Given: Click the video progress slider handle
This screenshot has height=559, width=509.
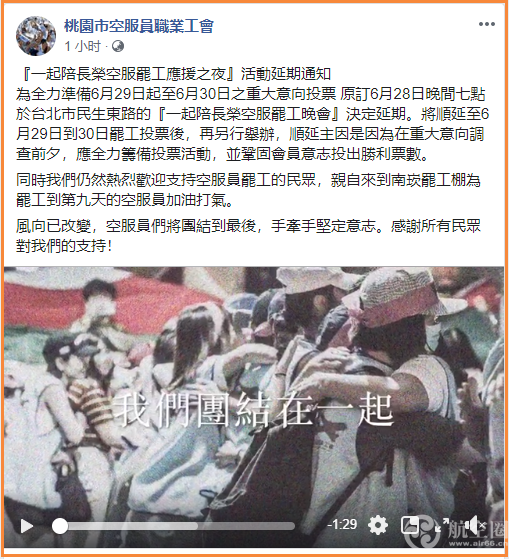Looking at the screenshot, I should pos(60,526).
